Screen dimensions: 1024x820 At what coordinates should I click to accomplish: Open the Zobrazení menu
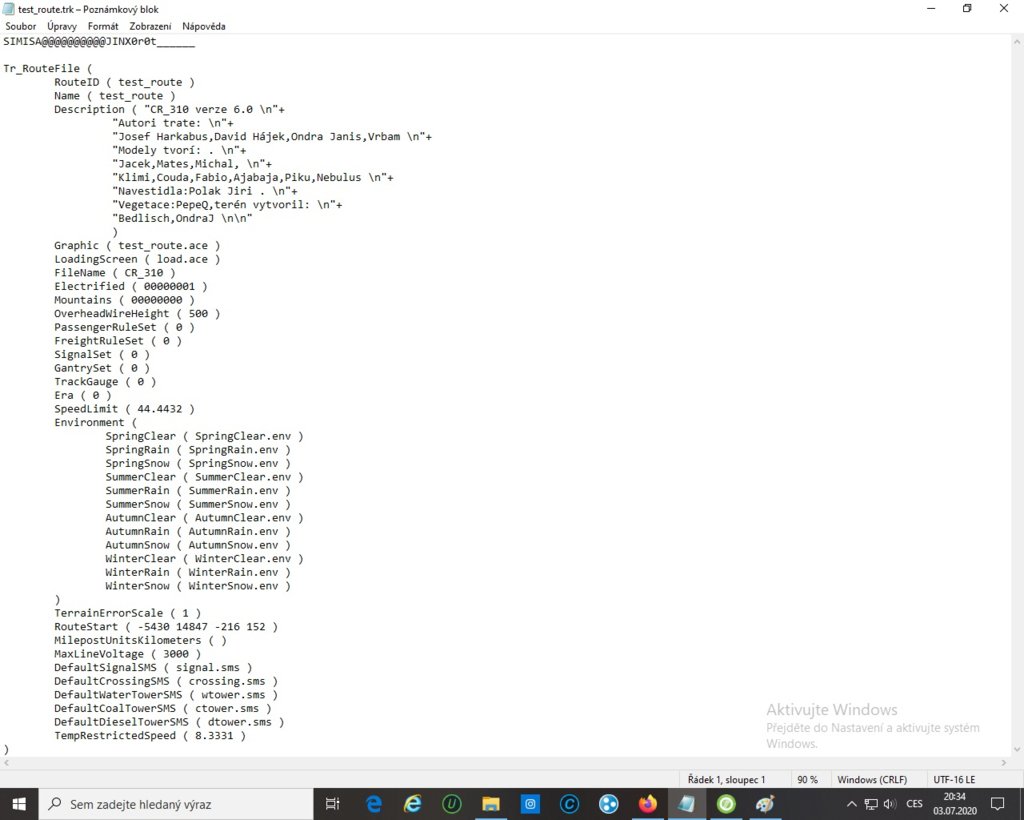pyautogui.click(x=149, y=26)
